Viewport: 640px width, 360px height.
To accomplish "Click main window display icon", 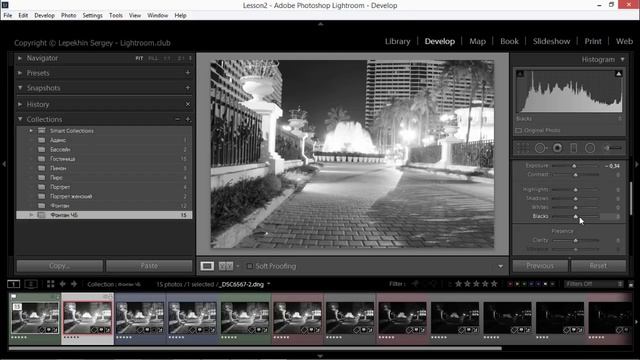I will (x=13, y=284).
